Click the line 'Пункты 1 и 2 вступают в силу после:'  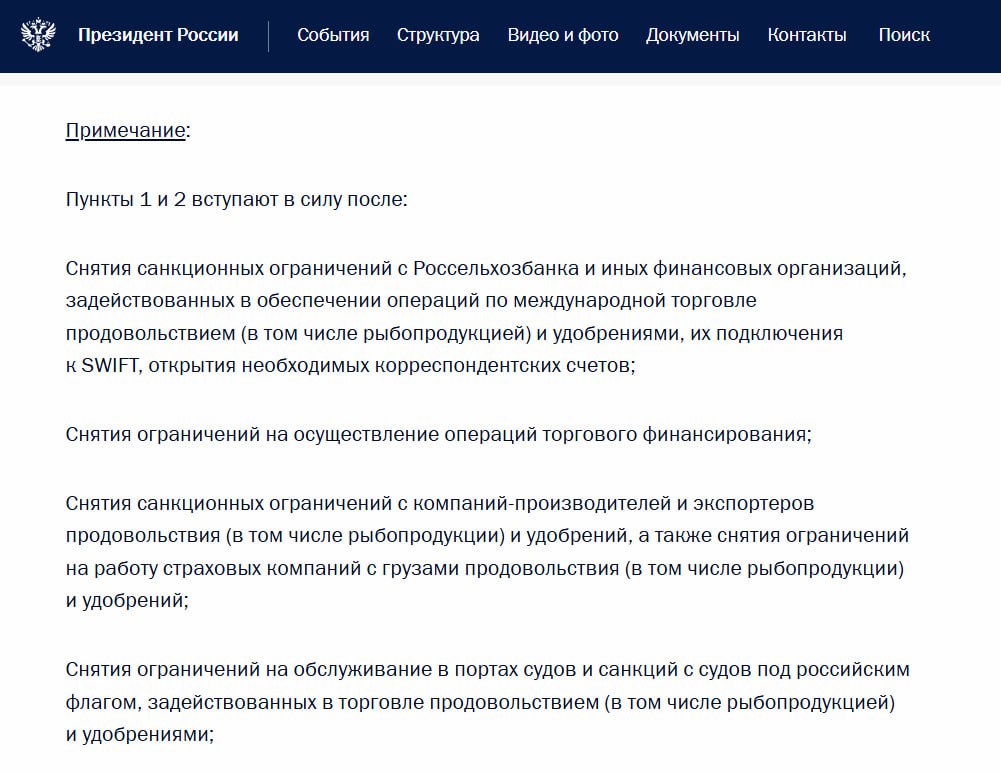(x=237, y=199)
